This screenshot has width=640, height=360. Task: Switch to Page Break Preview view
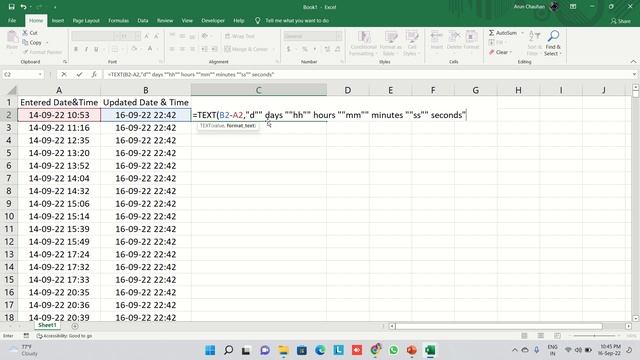click(x=557, y=336)
